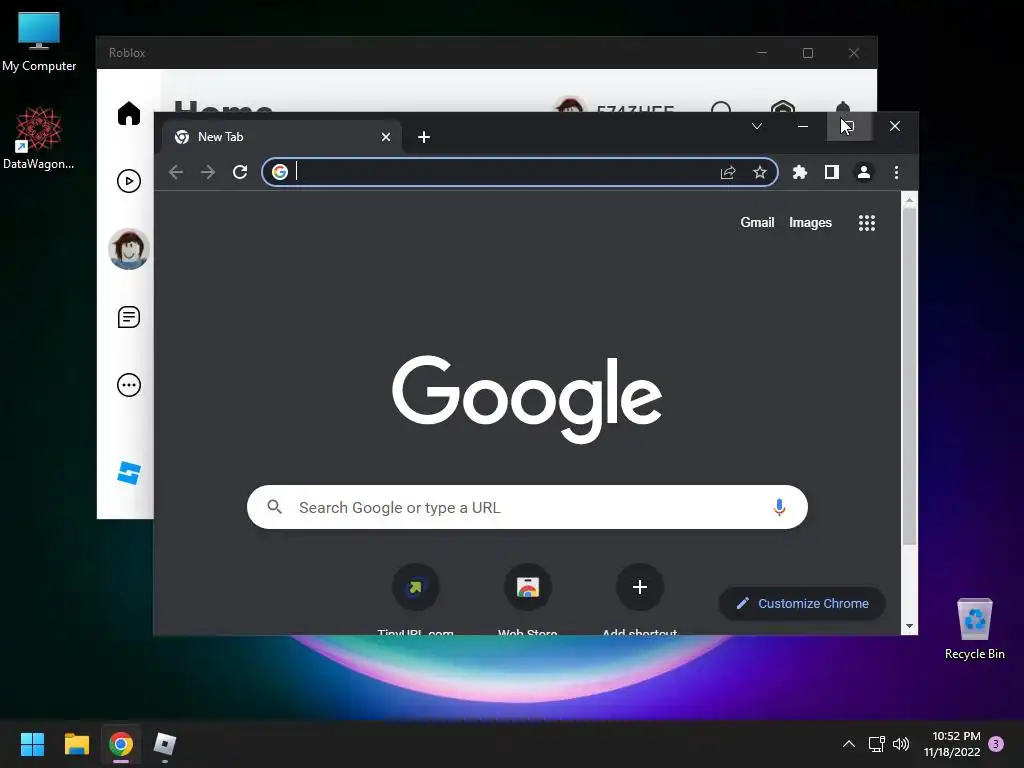Open Google Images link

pos(810,223)
